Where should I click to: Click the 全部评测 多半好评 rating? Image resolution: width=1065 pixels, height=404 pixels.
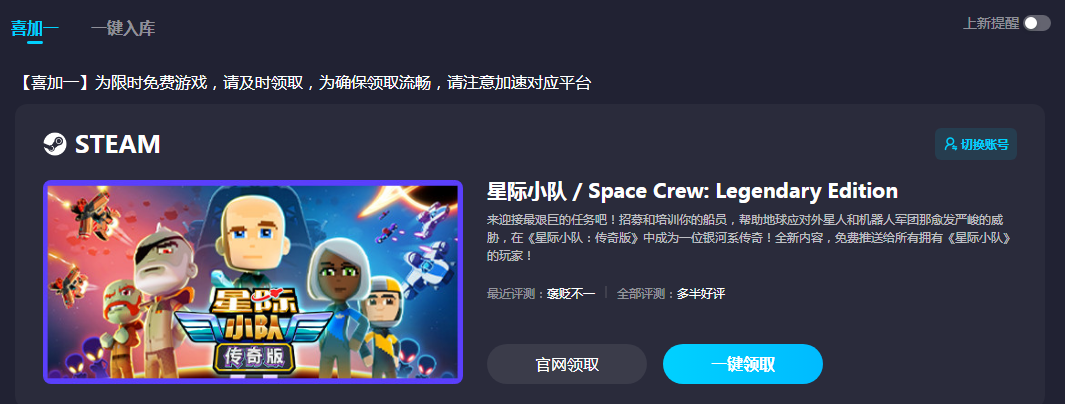[x=671, y=294]
